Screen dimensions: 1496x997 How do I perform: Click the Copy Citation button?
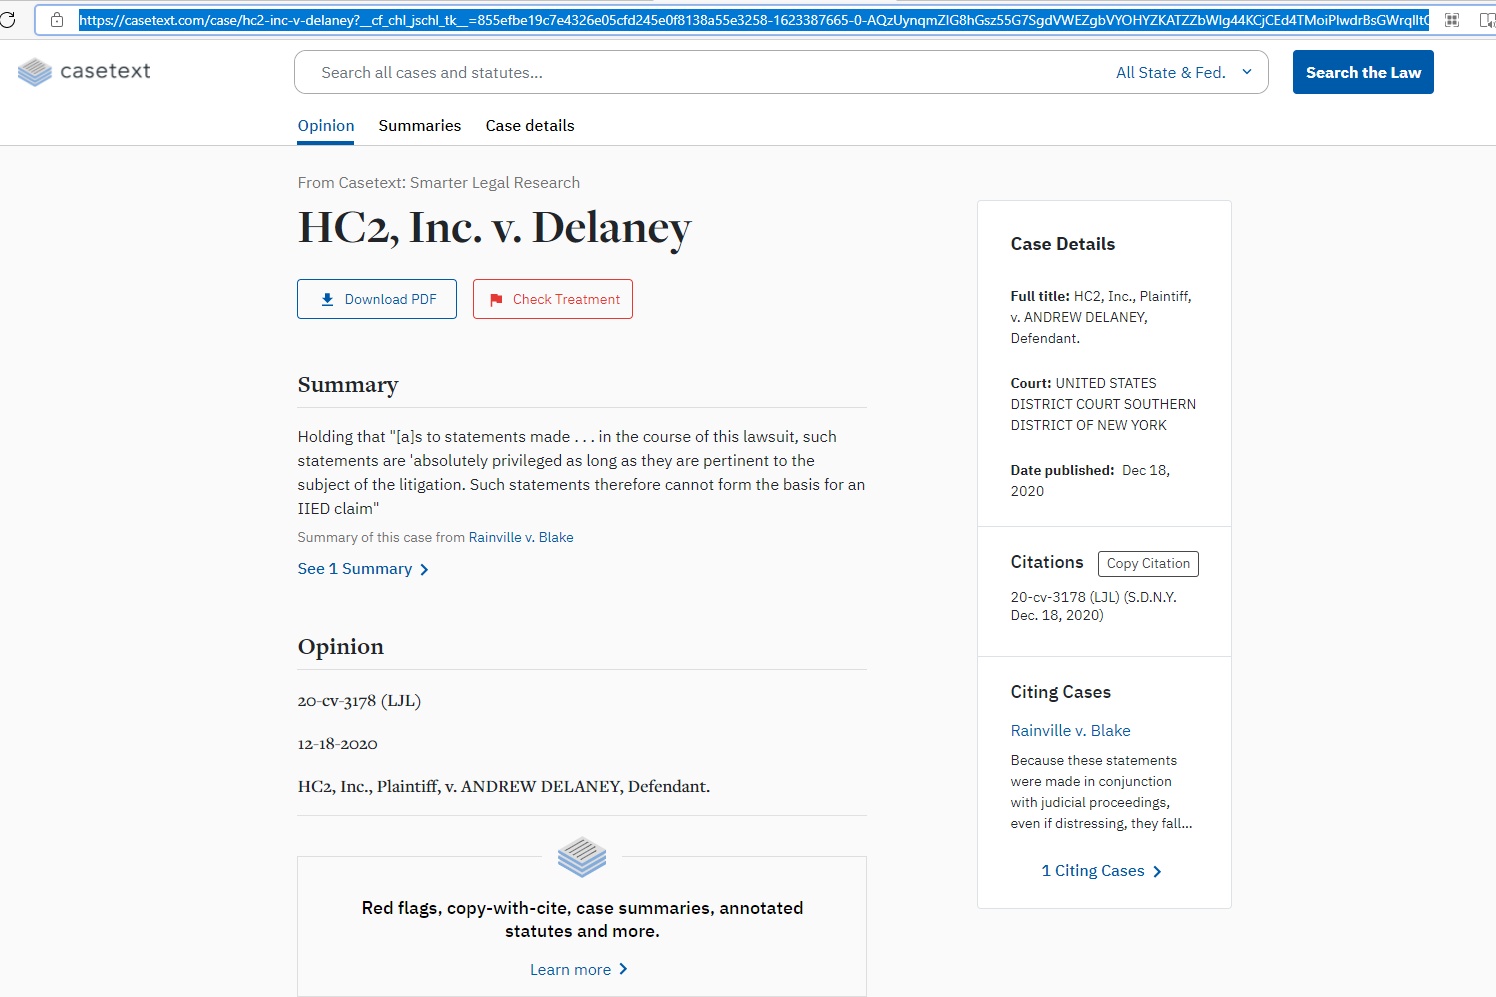pos(1147,563)
